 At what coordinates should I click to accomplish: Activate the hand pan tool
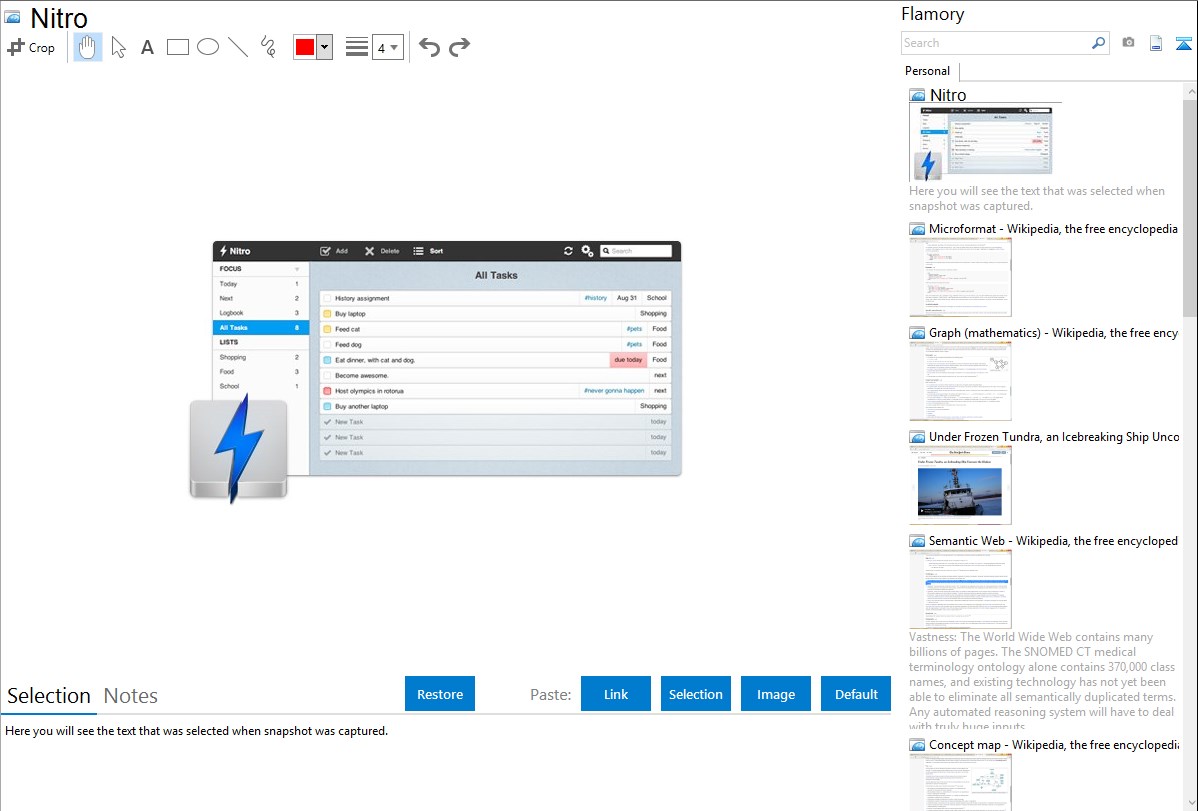(88, 47)
